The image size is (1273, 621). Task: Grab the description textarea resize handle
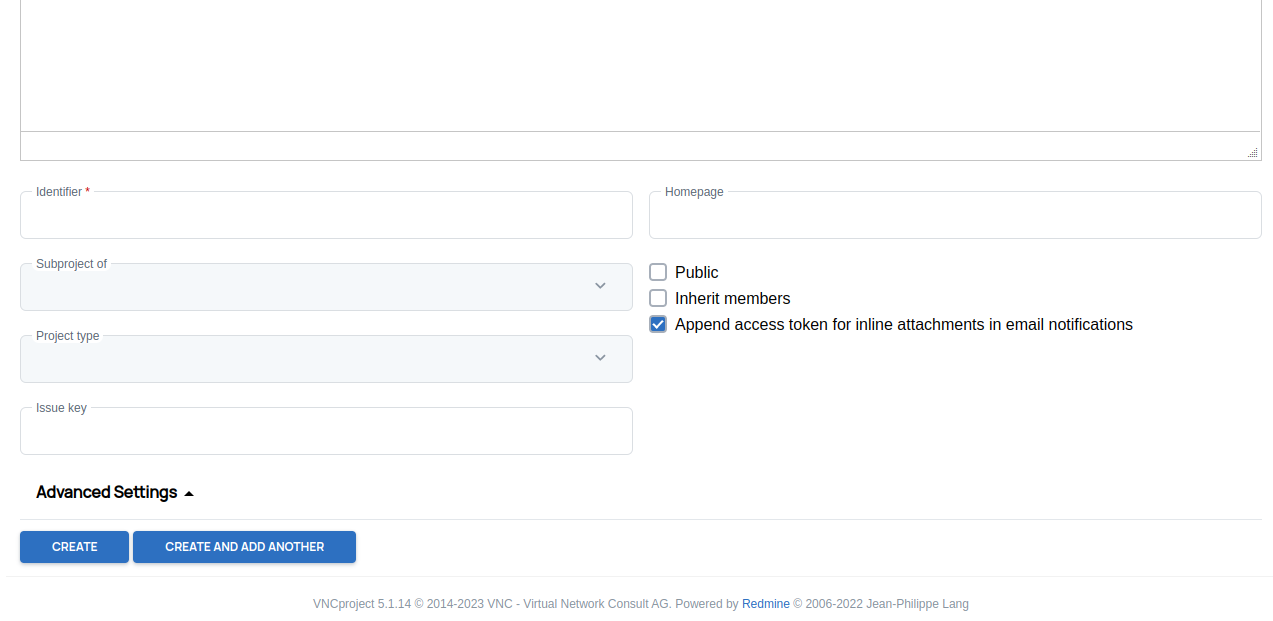1252,152
